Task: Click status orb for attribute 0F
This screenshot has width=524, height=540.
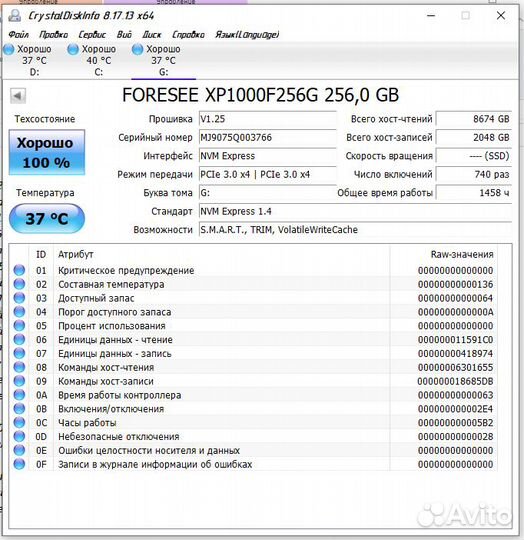Action: click(x=19, y=464)
